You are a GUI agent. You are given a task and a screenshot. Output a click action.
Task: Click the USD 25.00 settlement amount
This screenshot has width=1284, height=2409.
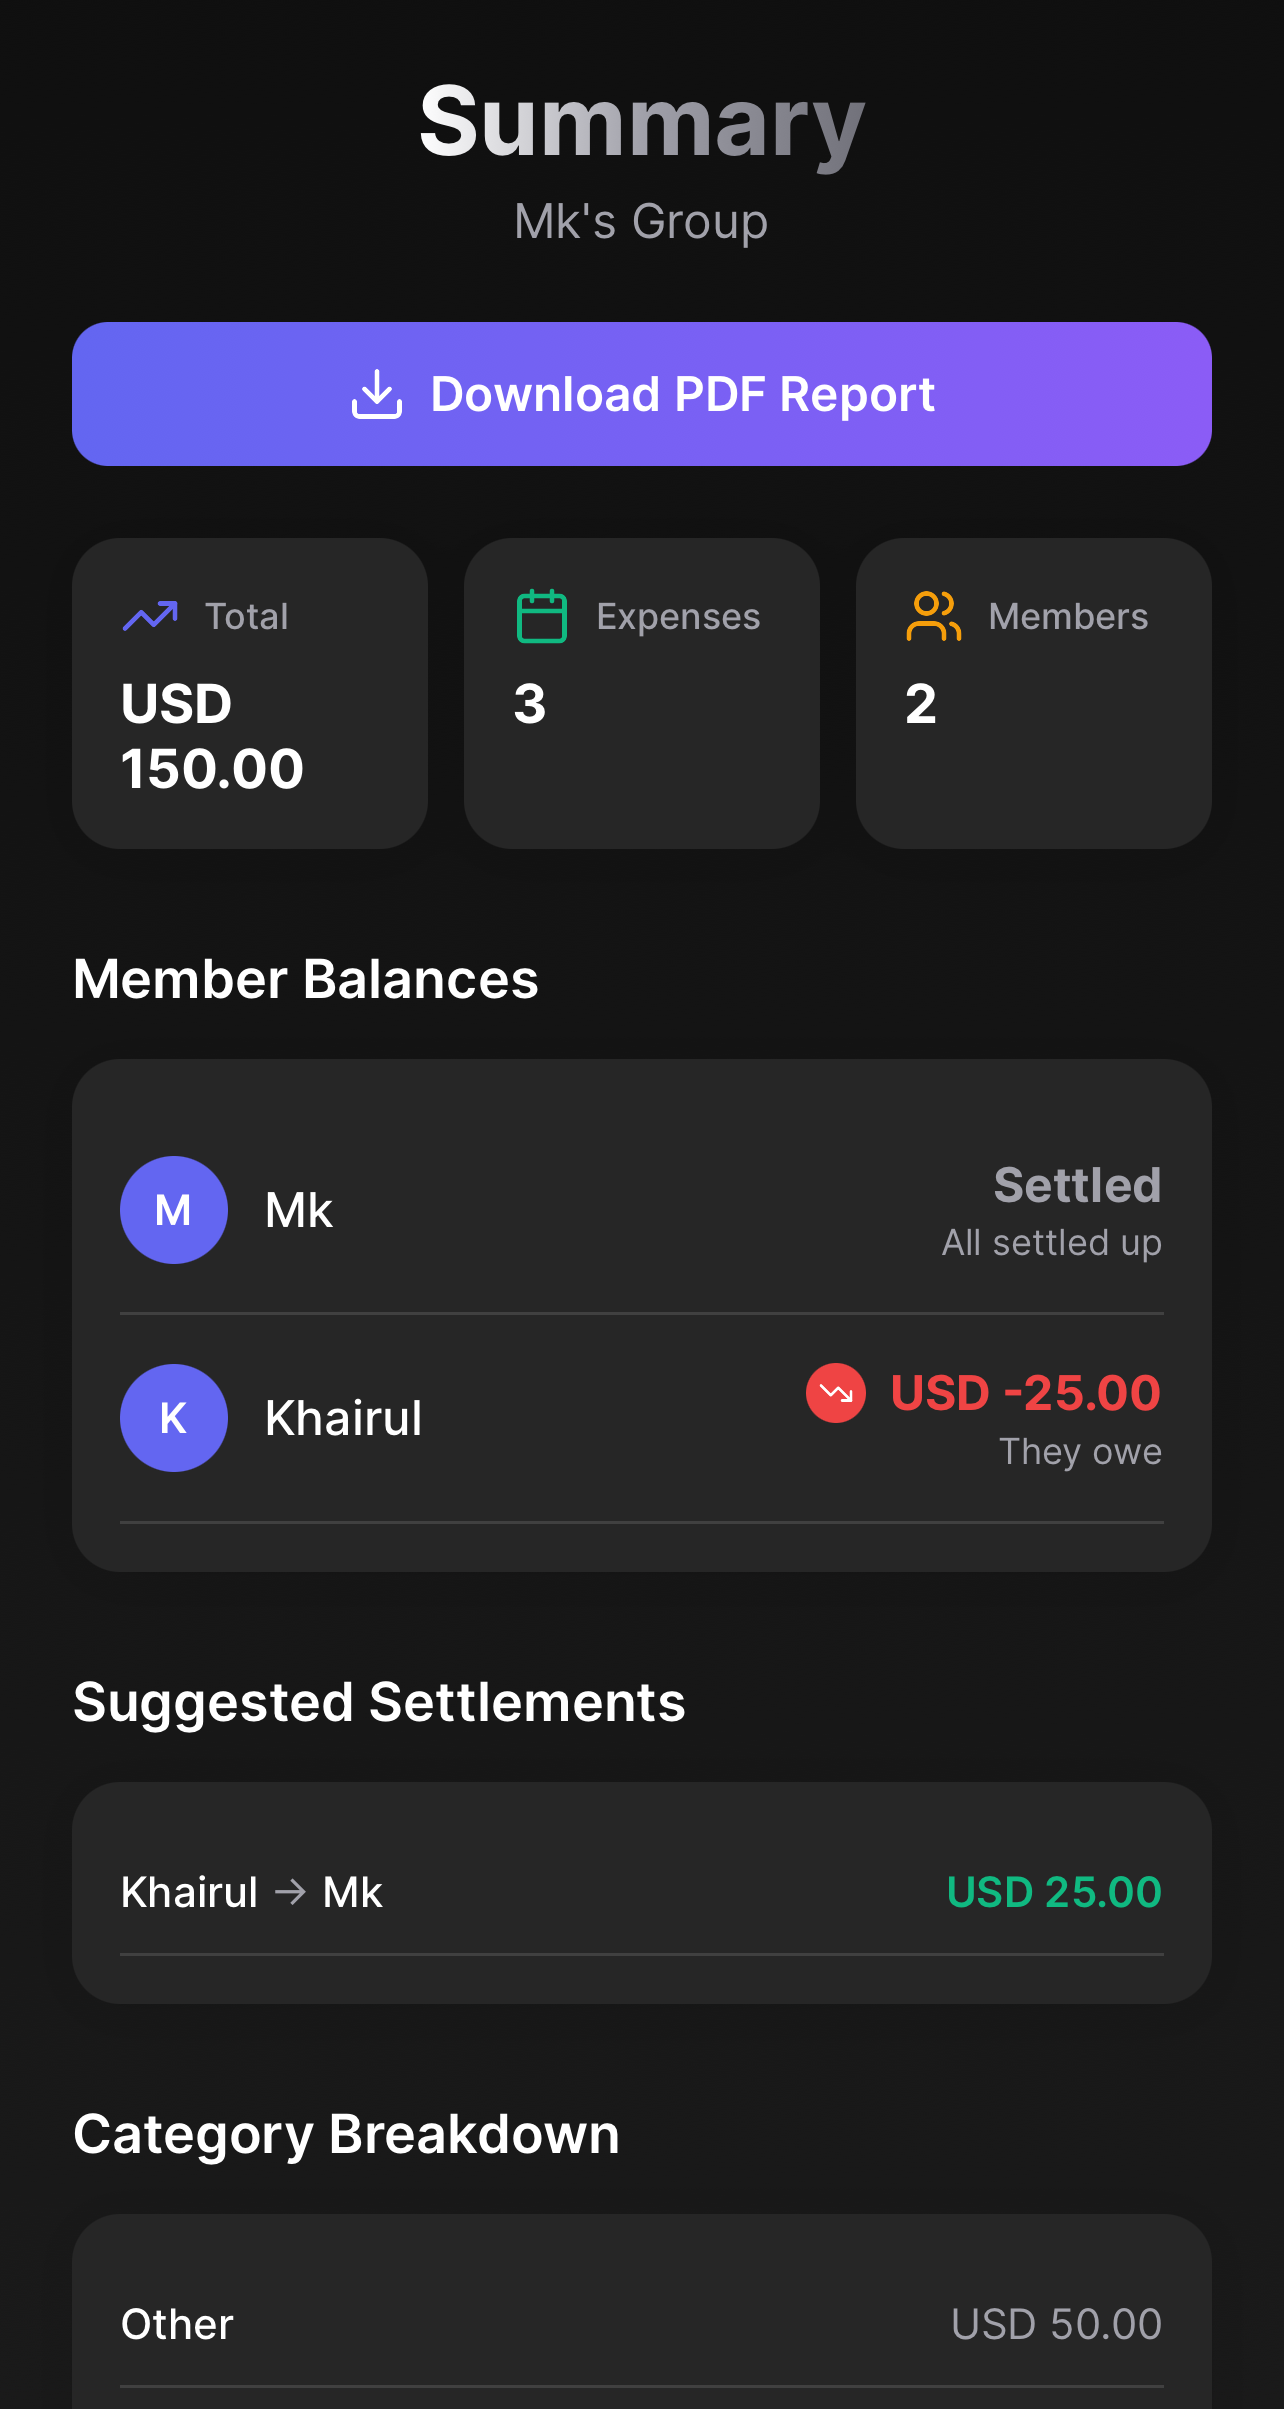tap(1054, 1892)
